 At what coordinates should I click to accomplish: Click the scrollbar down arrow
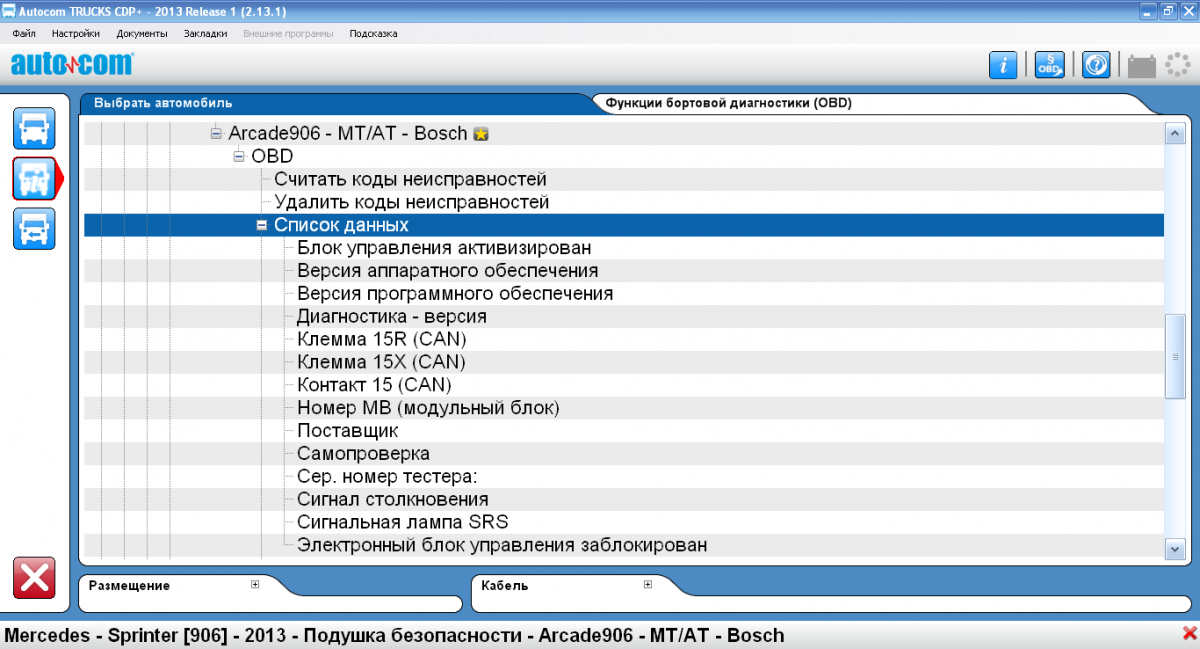tap(1175, 547)
